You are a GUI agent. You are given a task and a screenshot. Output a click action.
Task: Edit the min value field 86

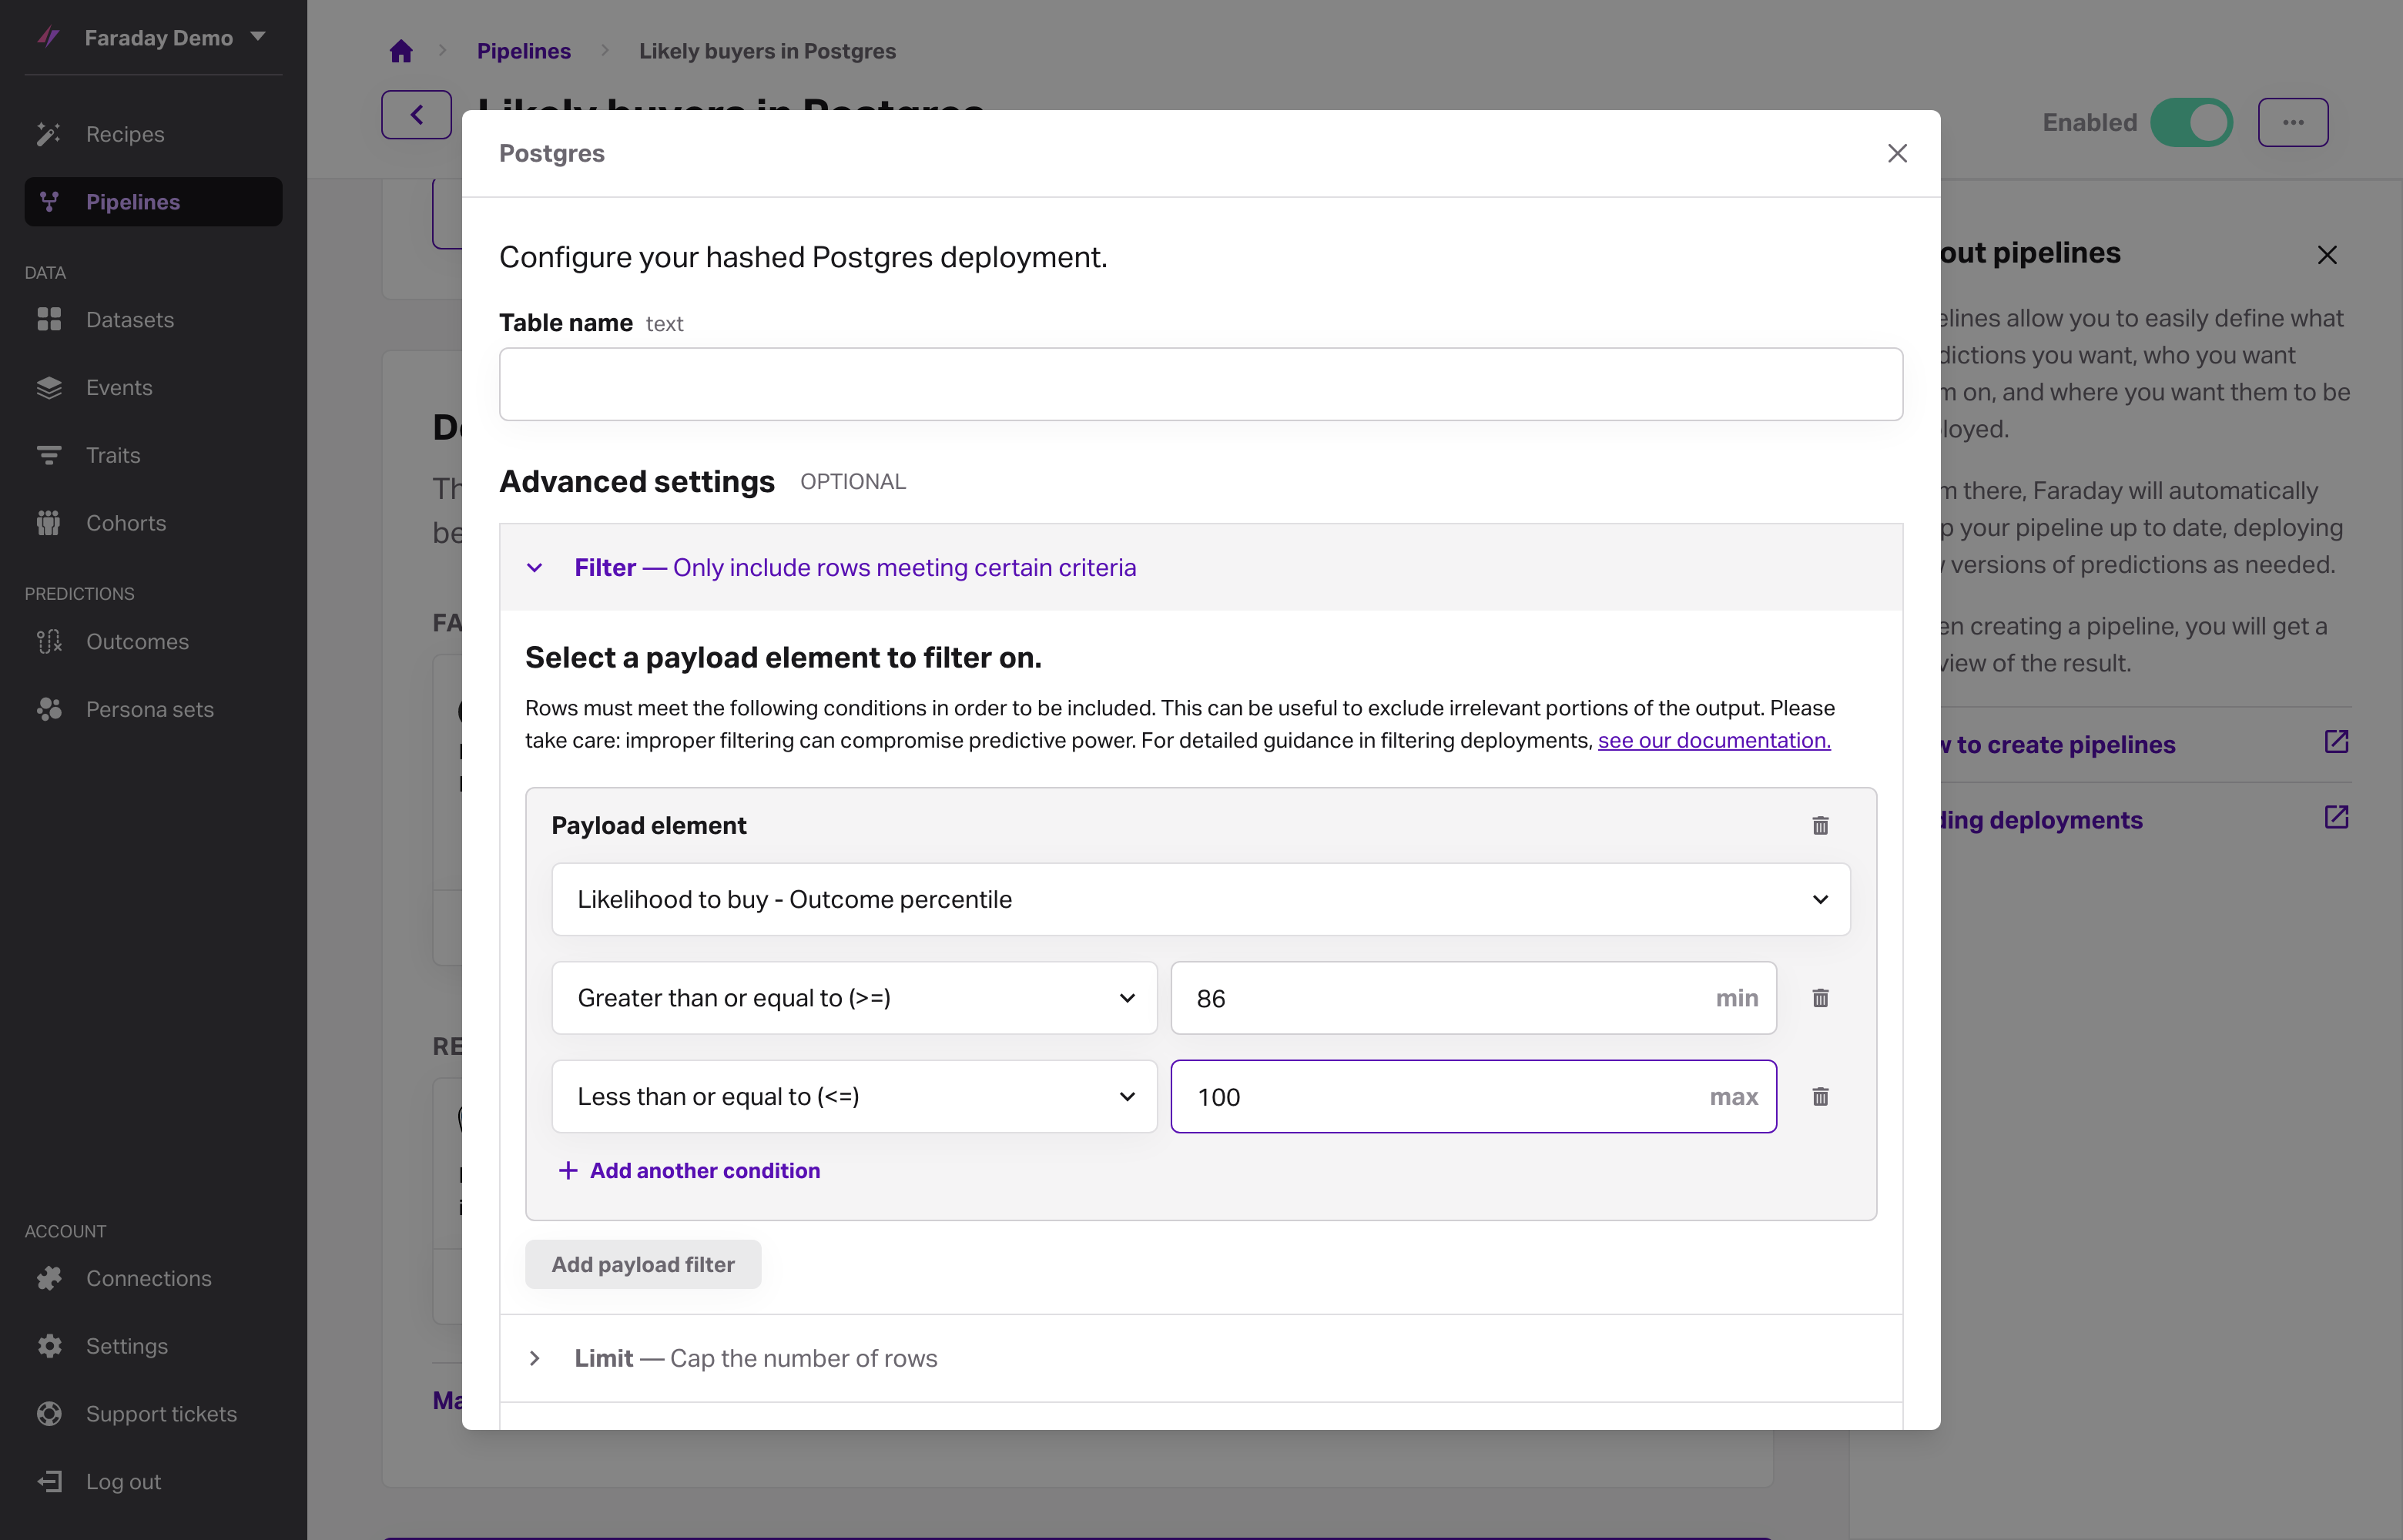1473,998
